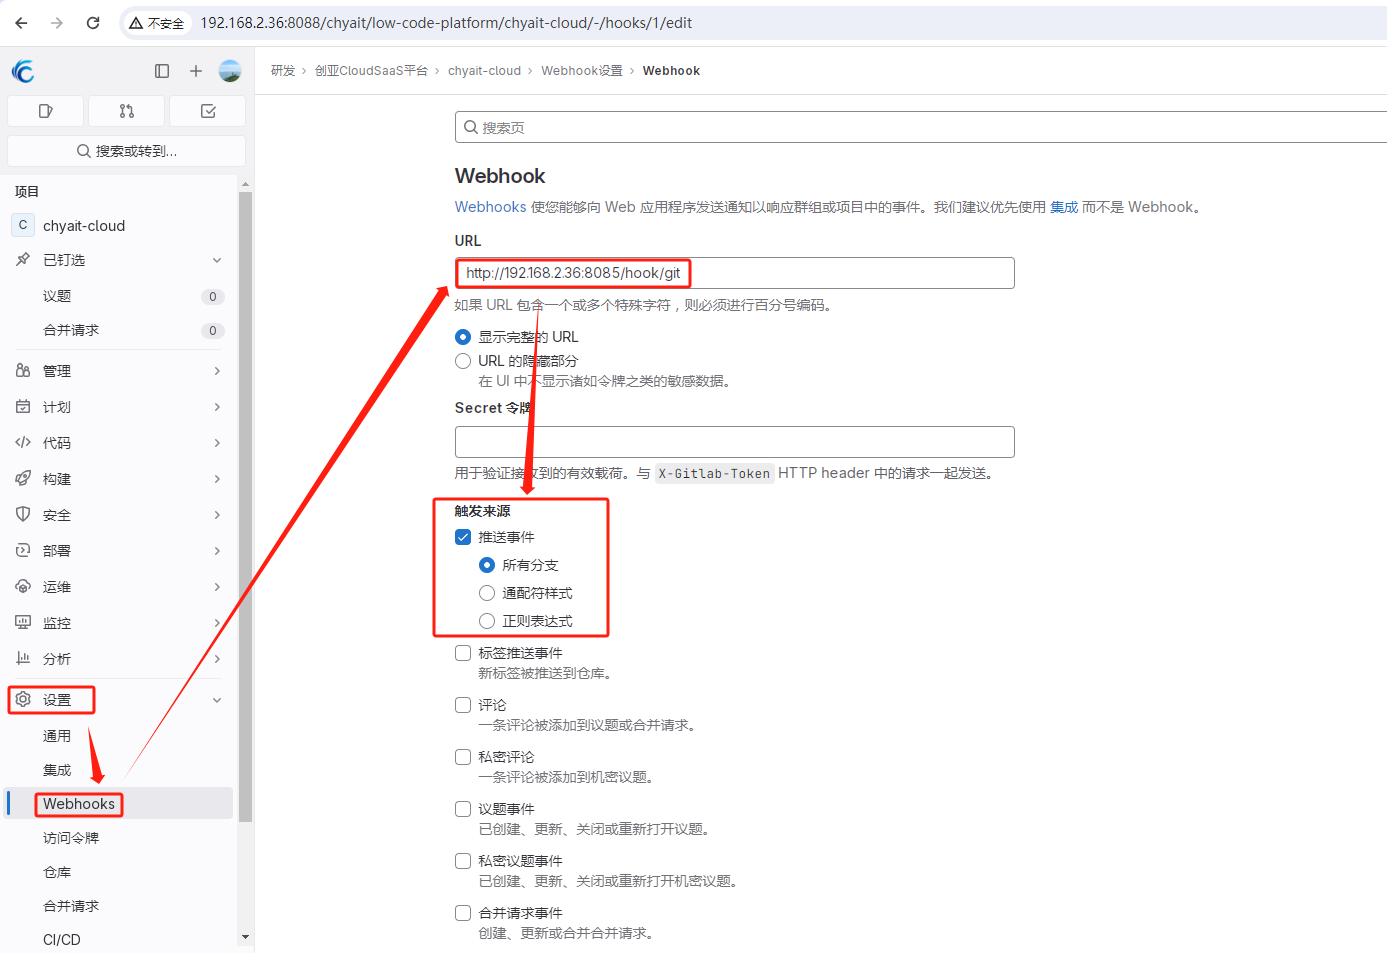
Task: Toggle the sidebar collapse icon
Action: coord(162,71)
